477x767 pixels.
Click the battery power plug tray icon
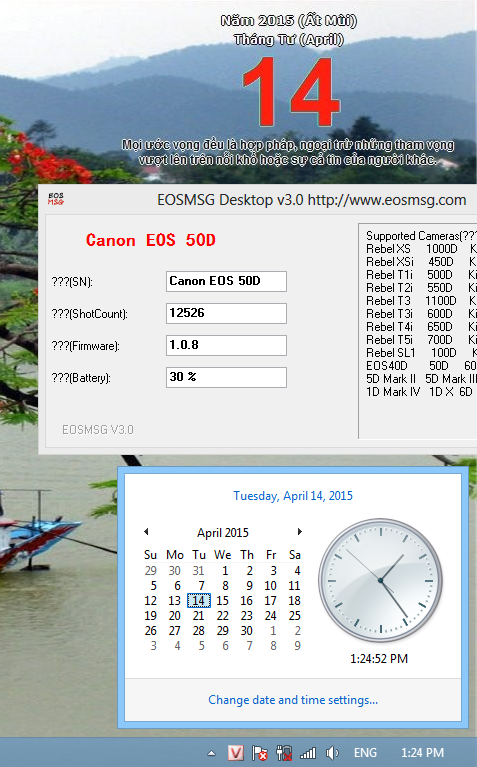point(284,753)
